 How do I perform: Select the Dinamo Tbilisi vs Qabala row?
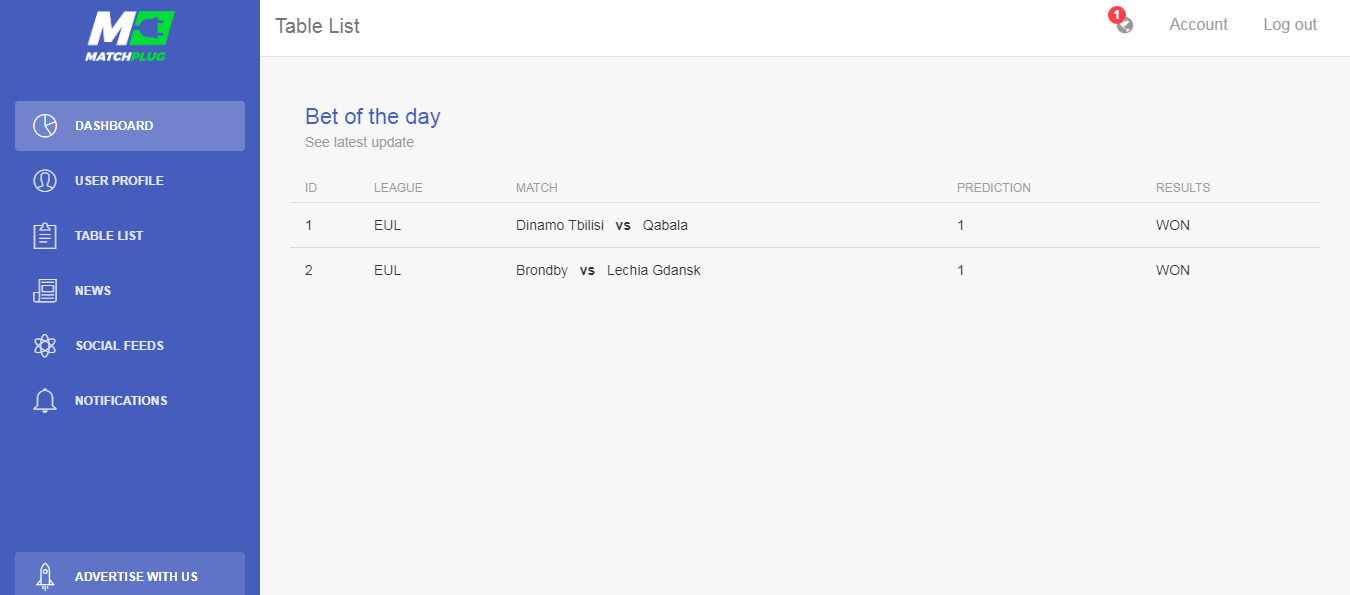(805, 225)
